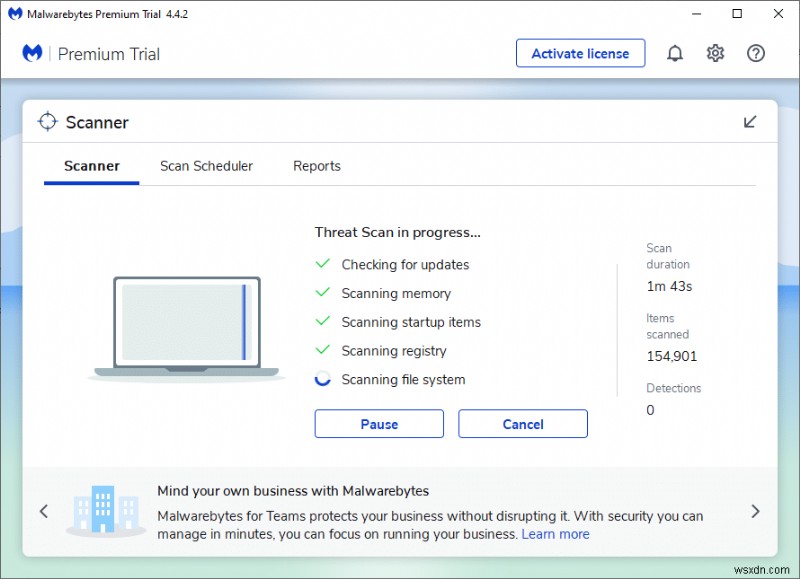This screenshot has height=579, width=800.
Task: Switch to the Scanner tab
Action: click(x=91, y=166)
